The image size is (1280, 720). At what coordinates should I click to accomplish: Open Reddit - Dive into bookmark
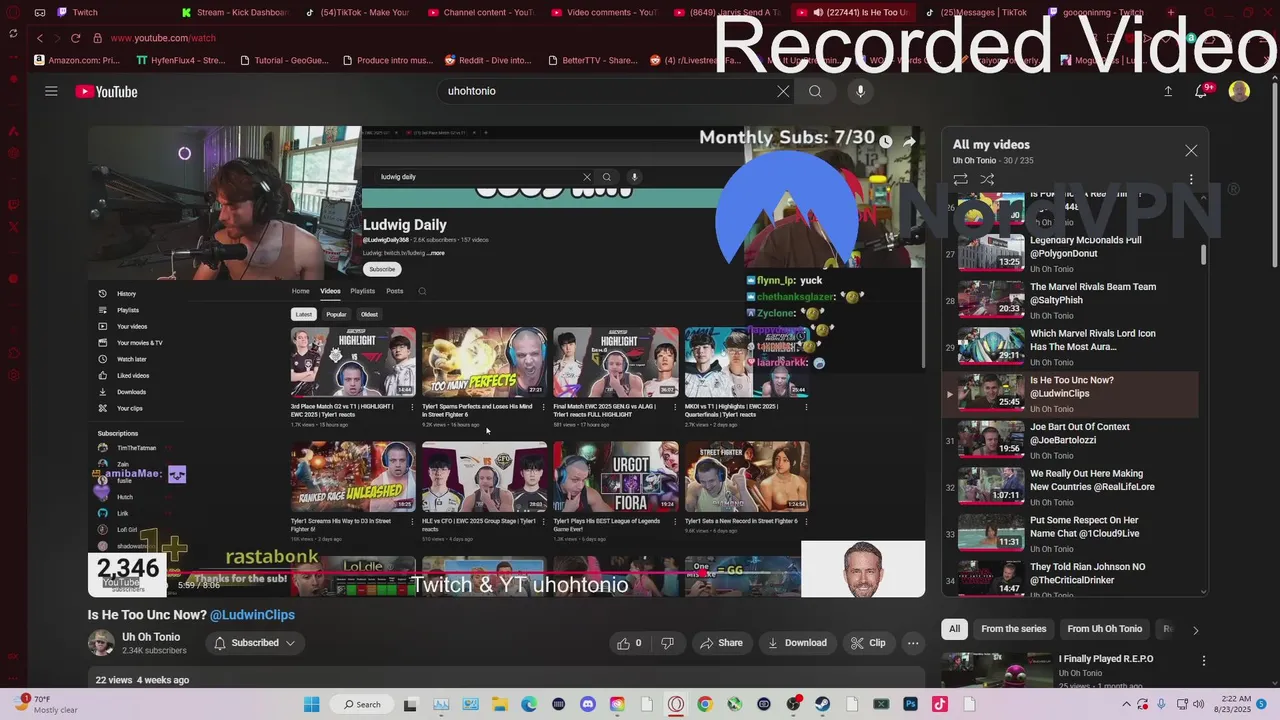tap(488, 60)
